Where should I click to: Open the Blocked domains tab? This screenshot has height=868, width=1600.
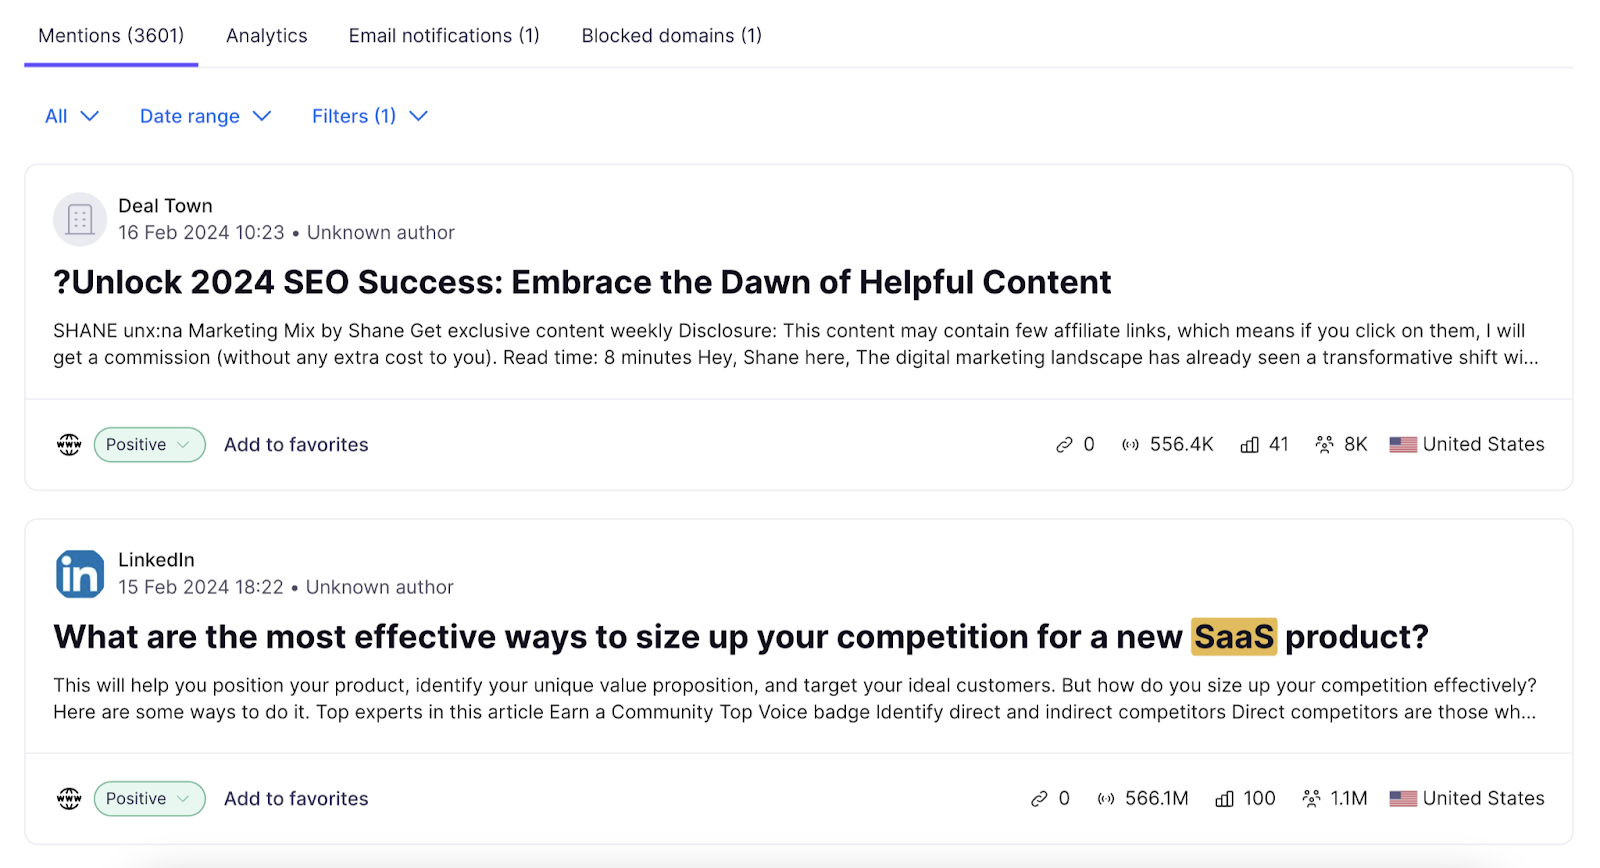tap(671, 35)
